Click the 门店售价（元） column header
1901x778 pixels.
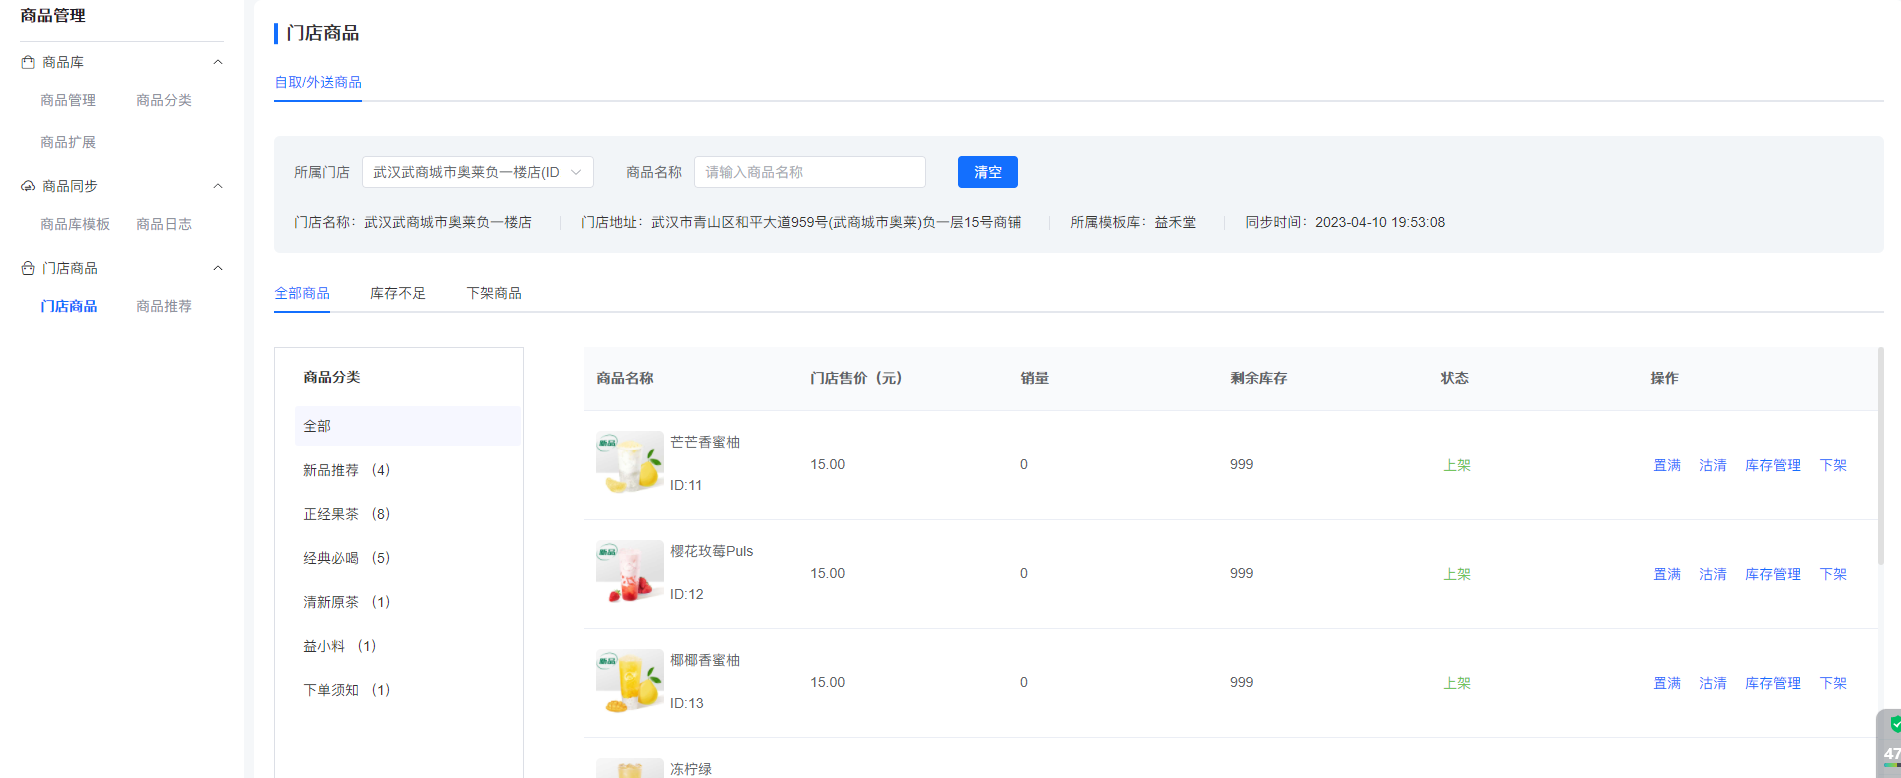tap(856, 378)
